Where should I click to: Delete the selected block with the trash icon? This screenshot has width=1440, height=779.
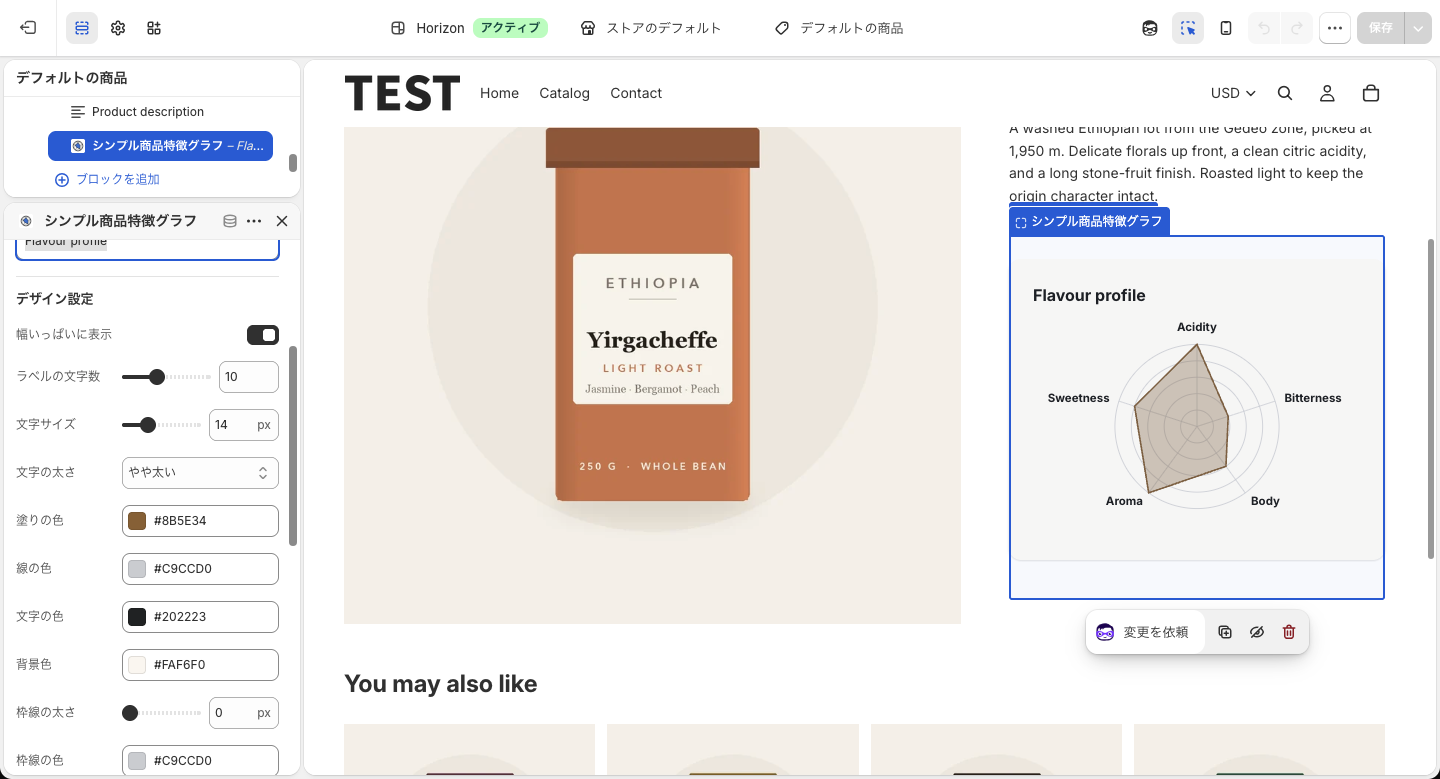(x=1289, y=632)
